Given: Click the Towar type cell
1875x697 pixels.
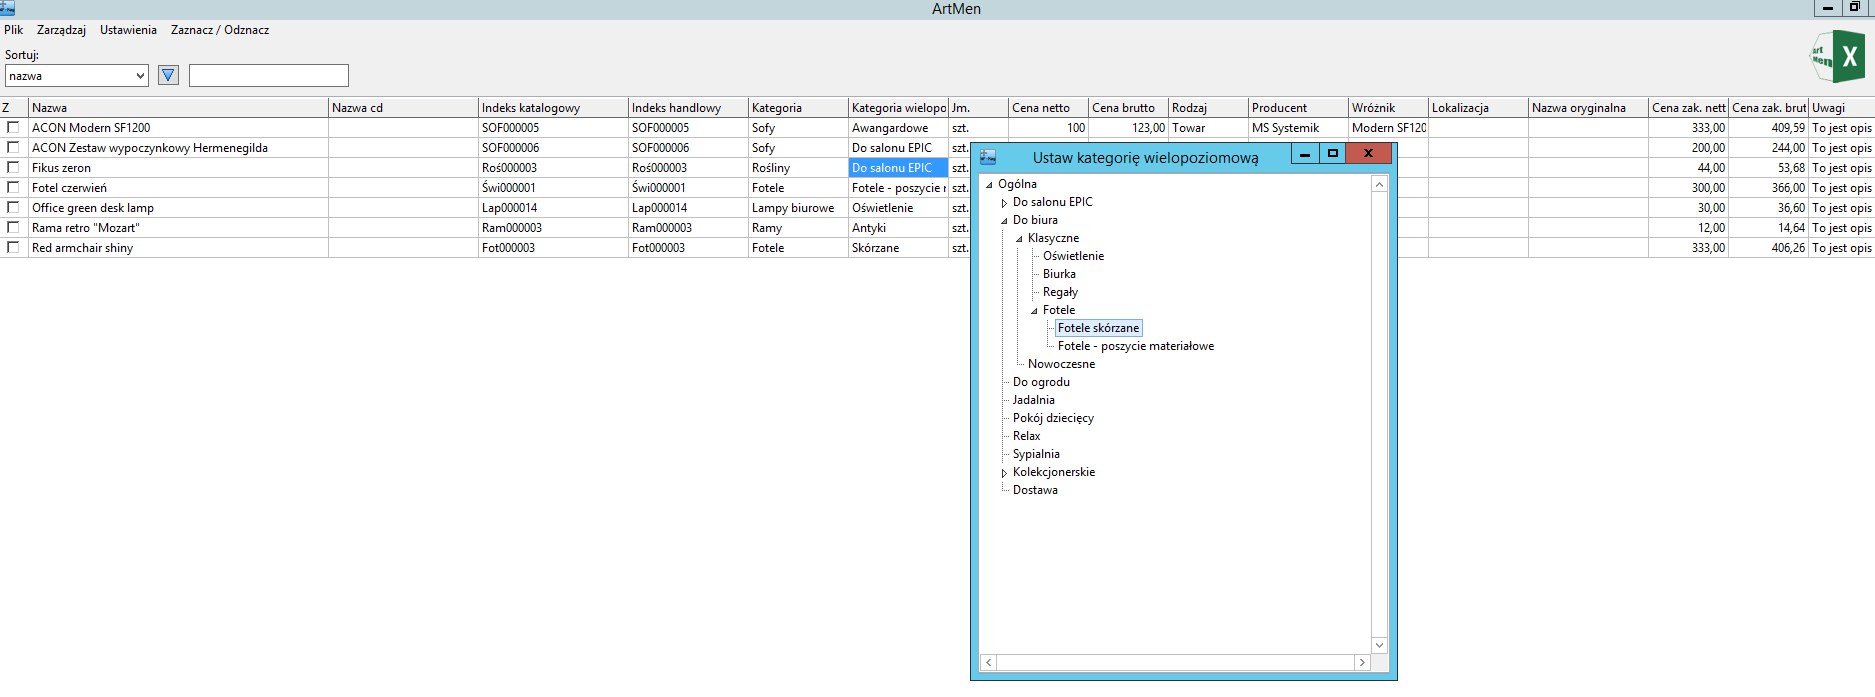Looking at the screenshot, I should (x=1208, y=127).
